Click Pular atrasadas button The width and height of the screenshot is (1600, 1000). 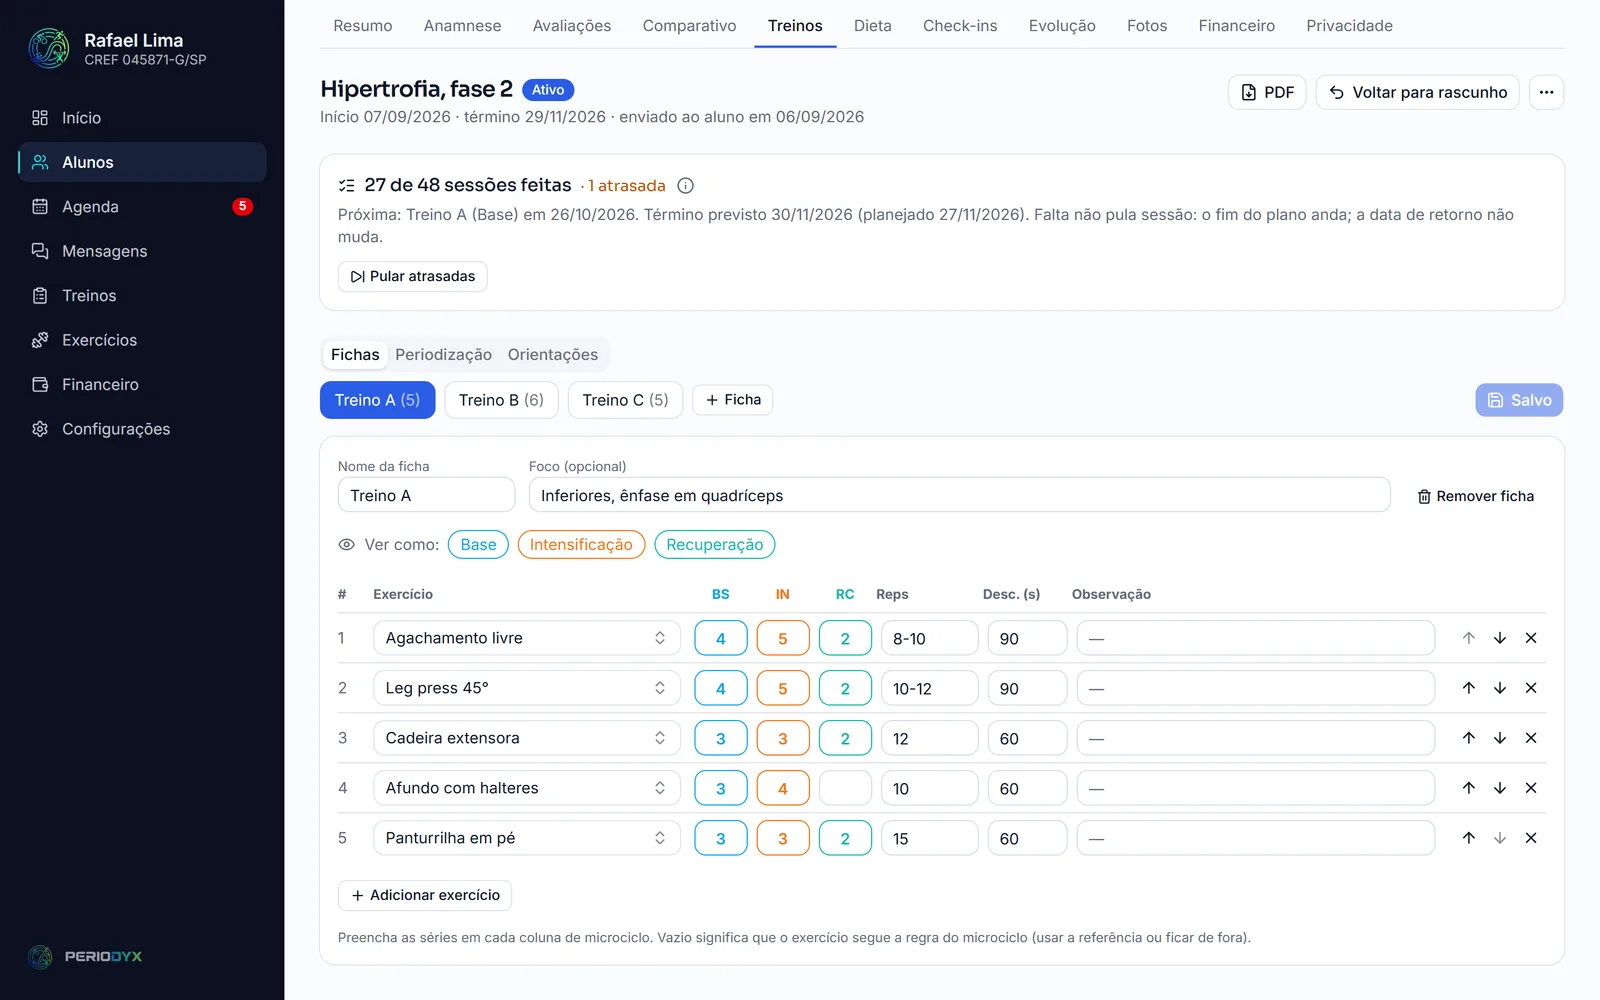pos(413,276)
